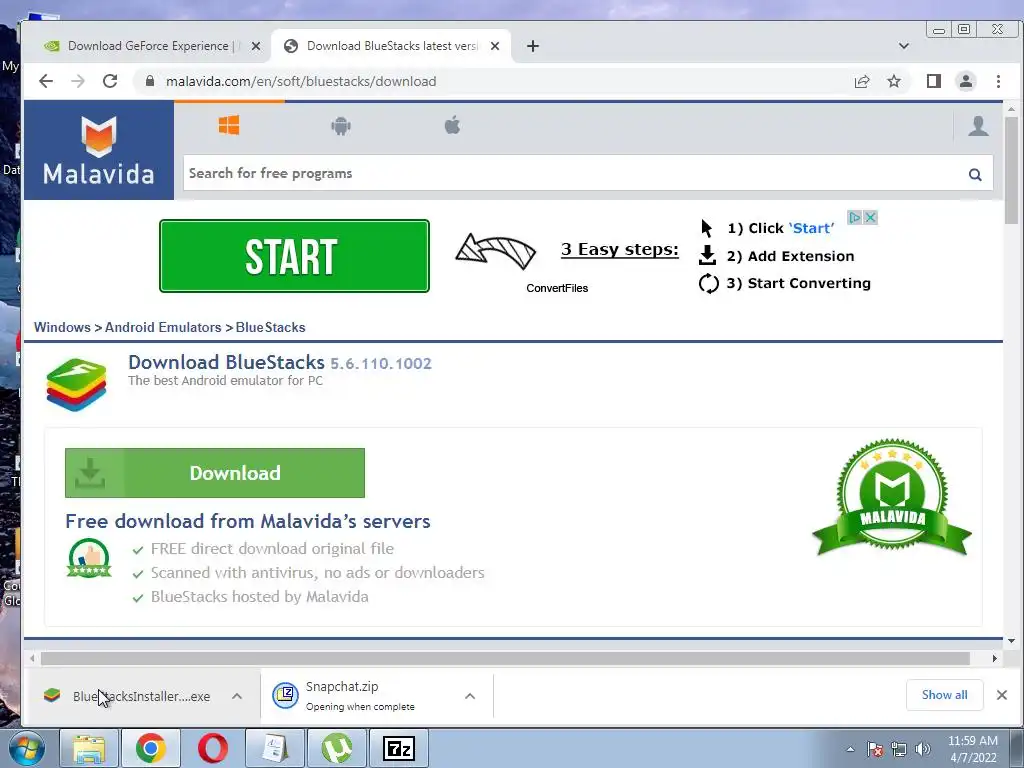Select the Android platform icon
1024x768 pixels.
coord(341,125)
